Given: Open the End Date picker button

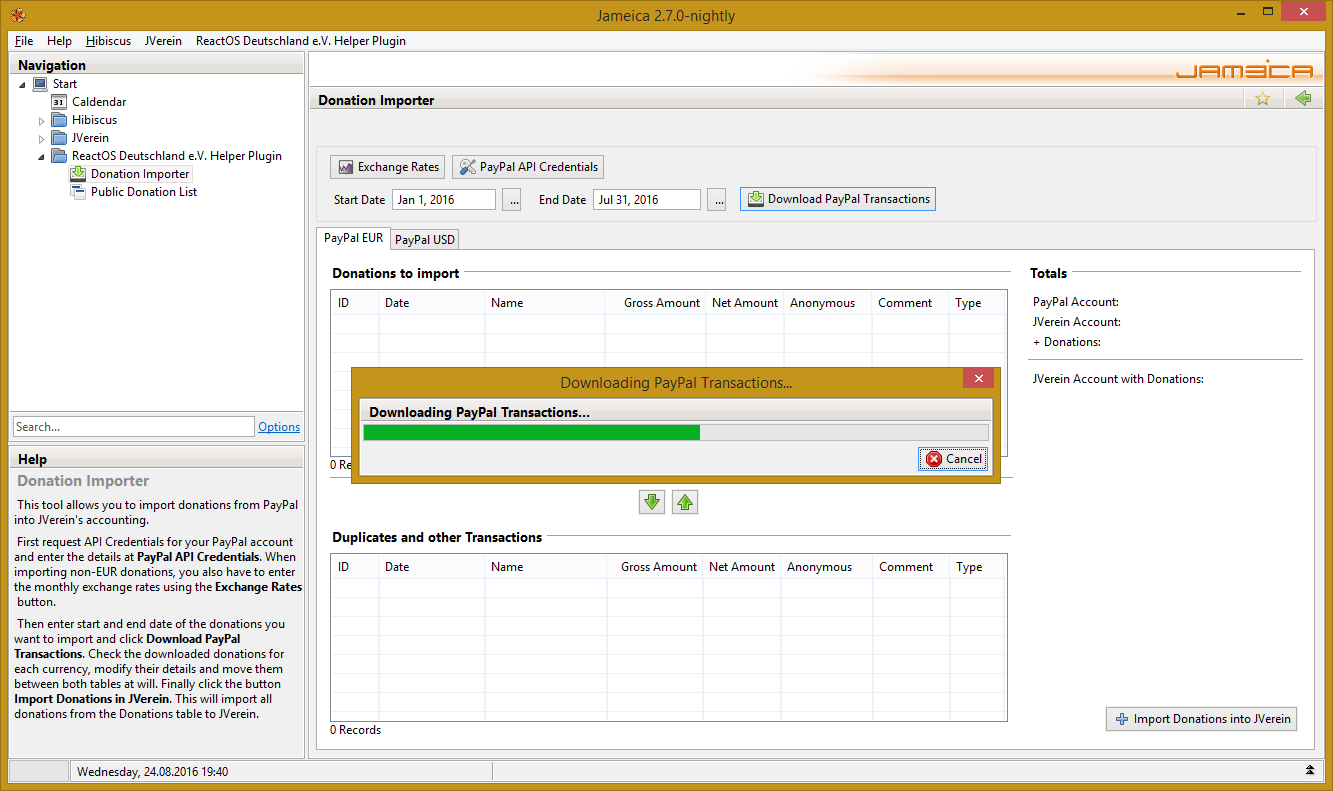Looking at the screenshot, I should 716,200.
